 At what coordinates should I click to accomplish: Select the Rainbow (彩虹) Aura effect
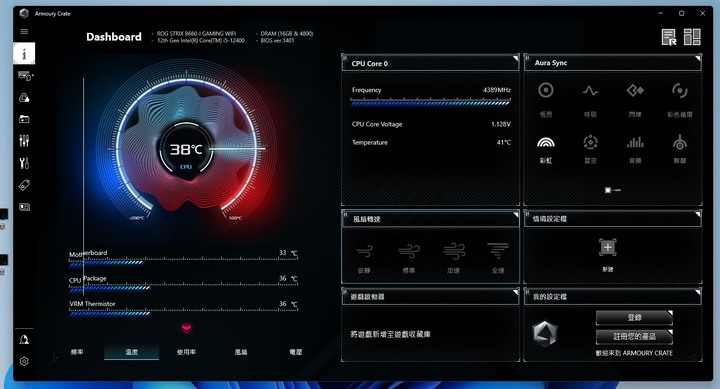546,142
